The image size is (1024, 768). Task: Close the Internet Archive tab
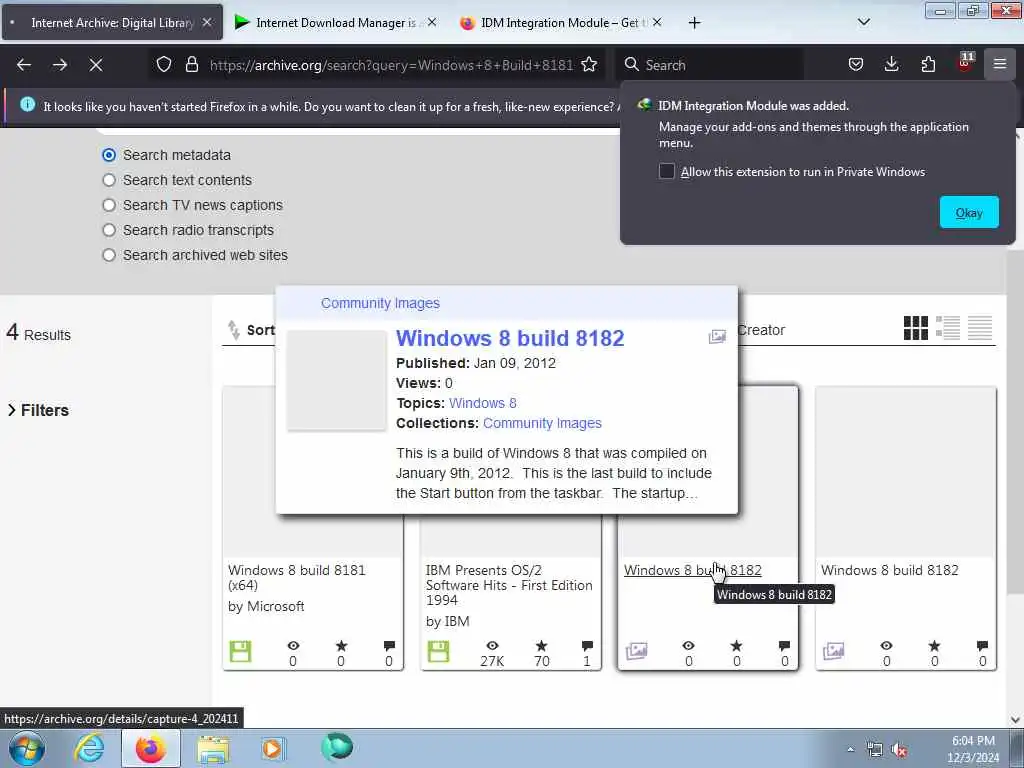coord(207,22)
